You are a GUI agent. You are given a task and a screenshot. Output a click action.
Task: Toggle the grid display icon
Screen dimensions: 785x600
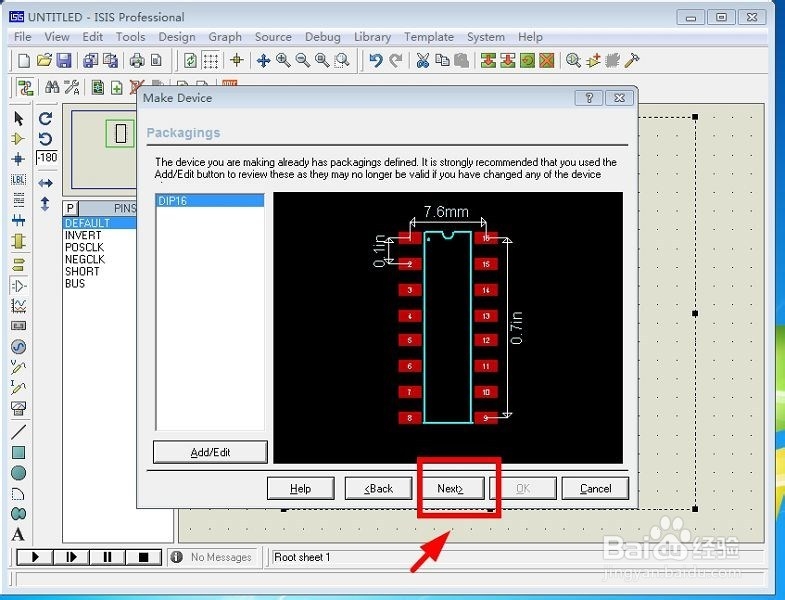pyautogui.click(x=210, y=61)
